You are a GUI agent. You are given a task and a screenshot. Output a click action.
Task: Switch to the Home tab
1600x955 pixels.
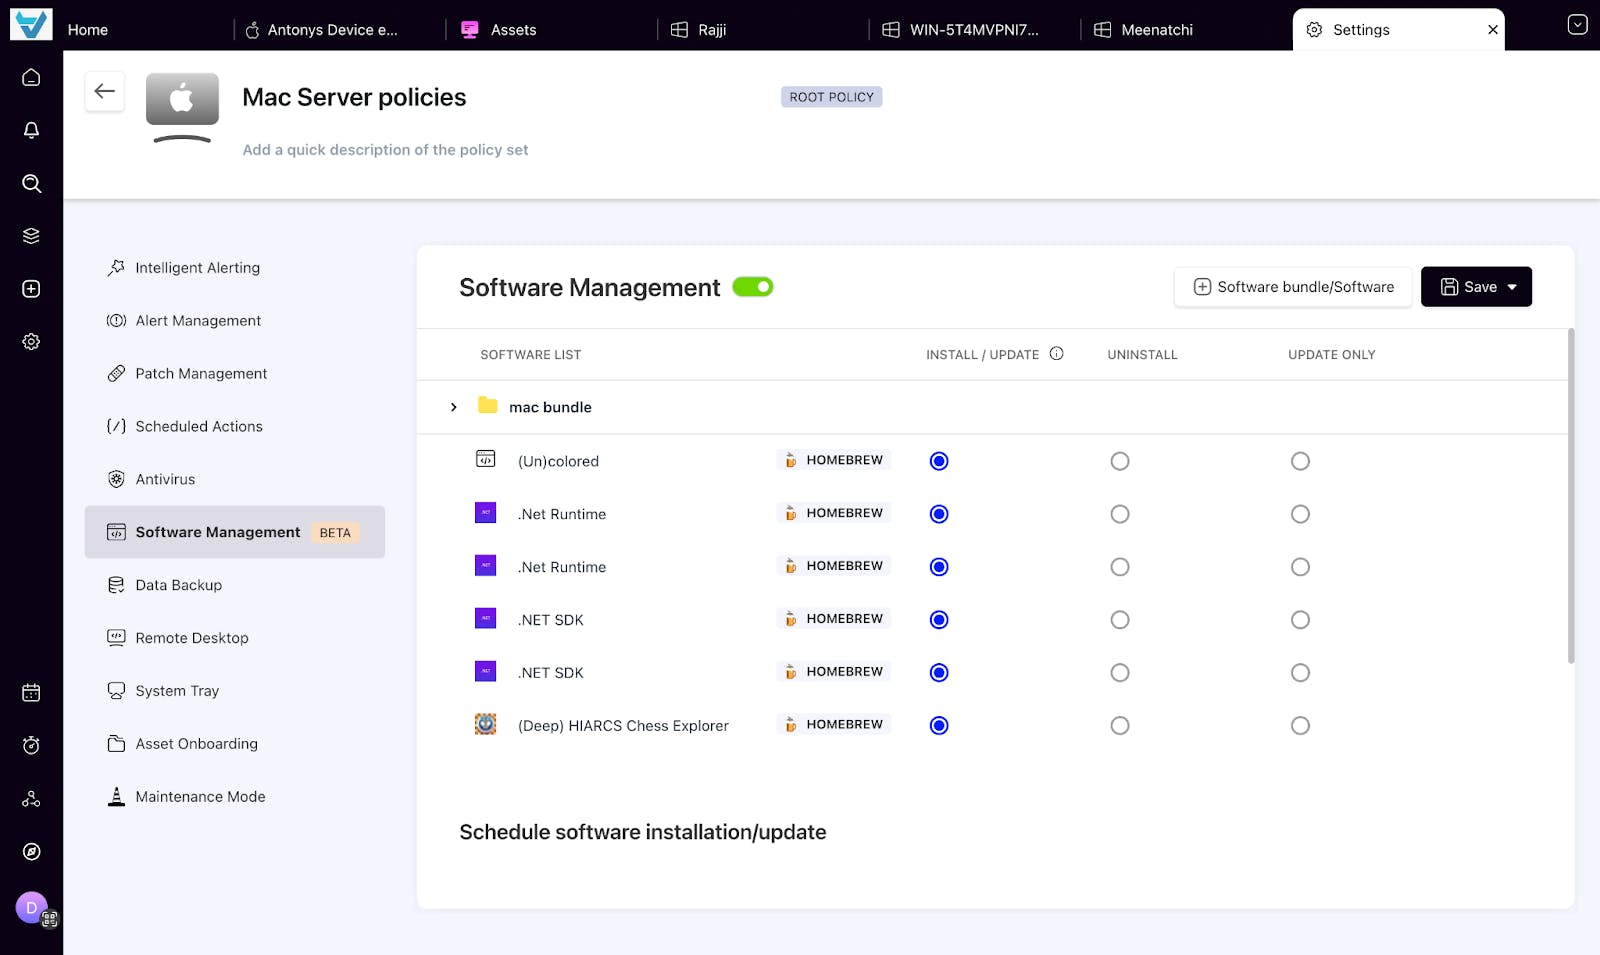tap(88, 30)
